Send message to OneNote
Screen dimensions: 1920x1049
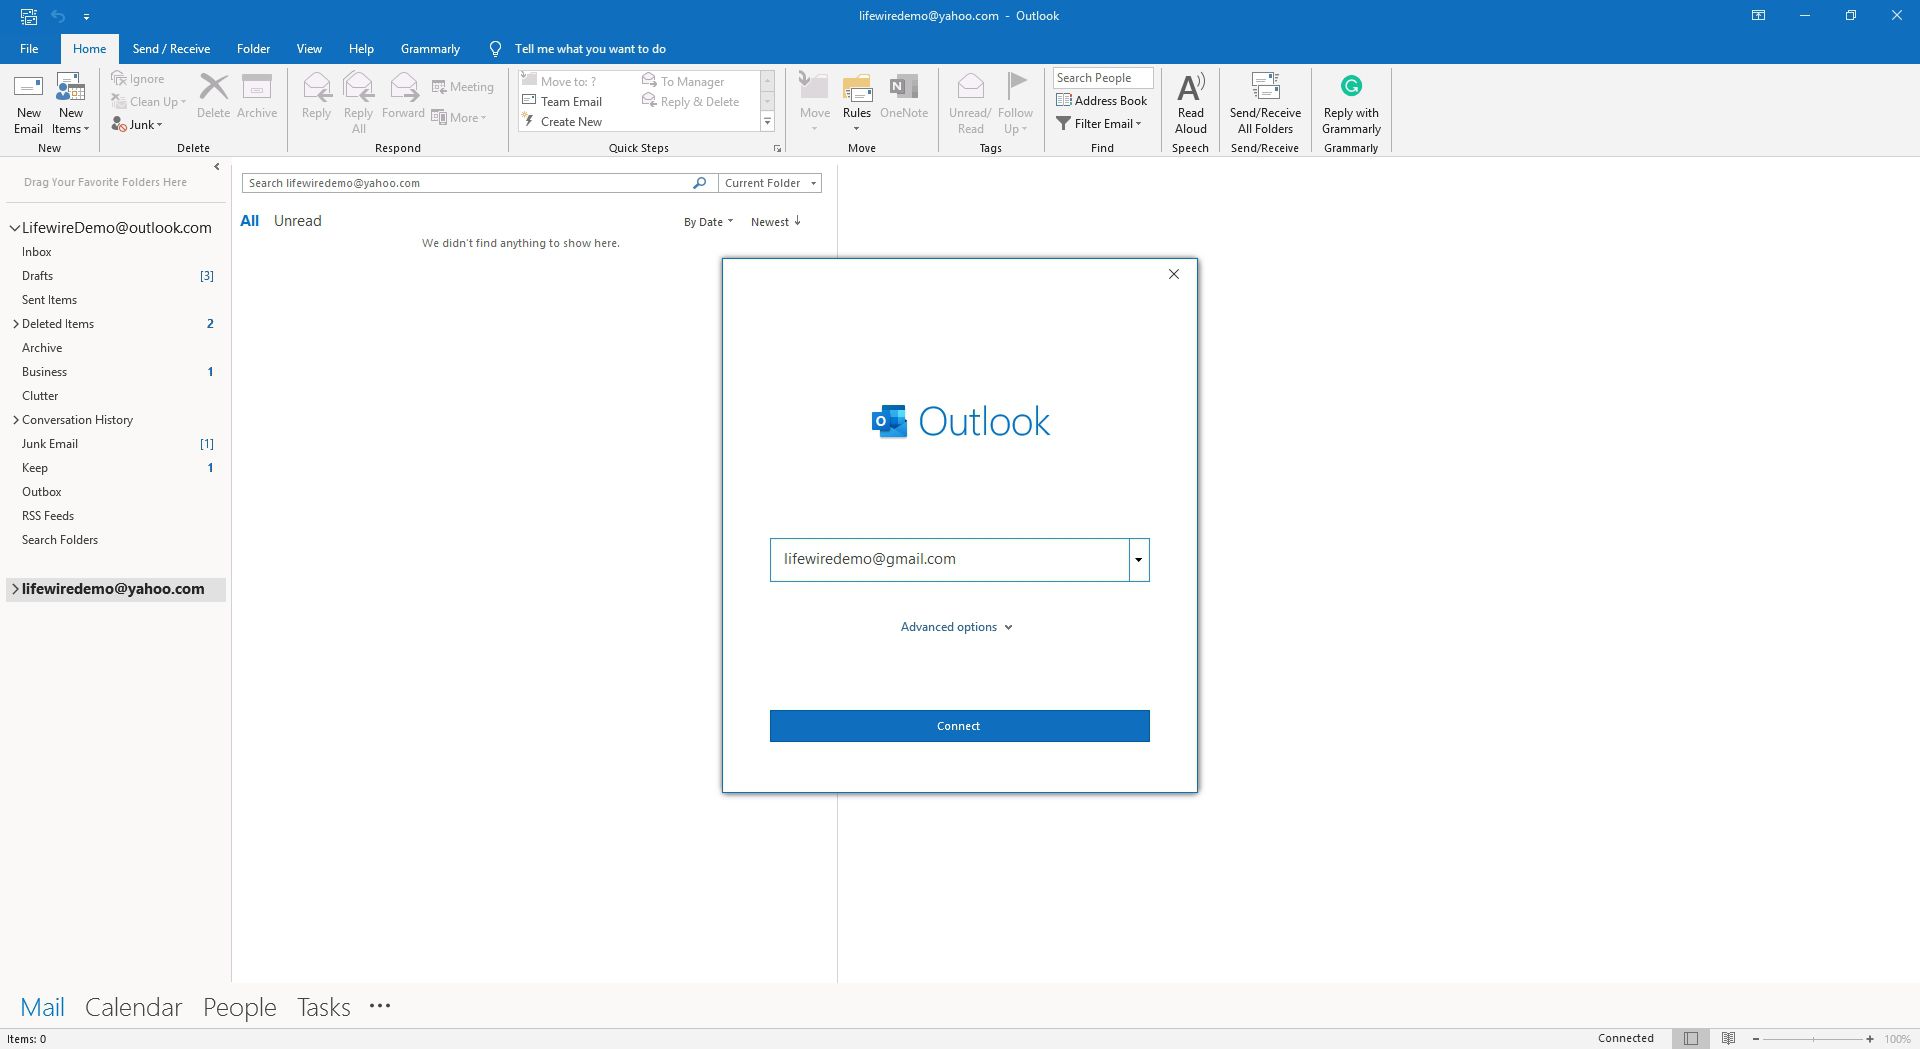click(x=904, y=97)
